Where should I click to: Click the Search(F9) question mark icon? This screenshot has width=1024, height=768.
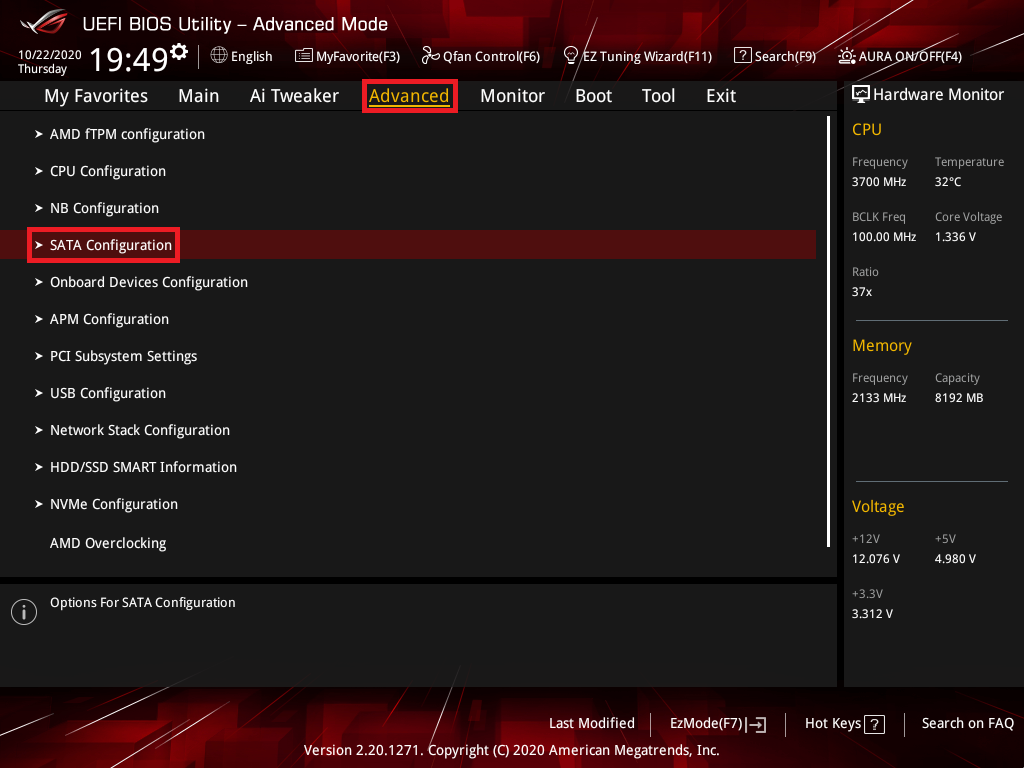pyautogui.click(x=742, y=56)
